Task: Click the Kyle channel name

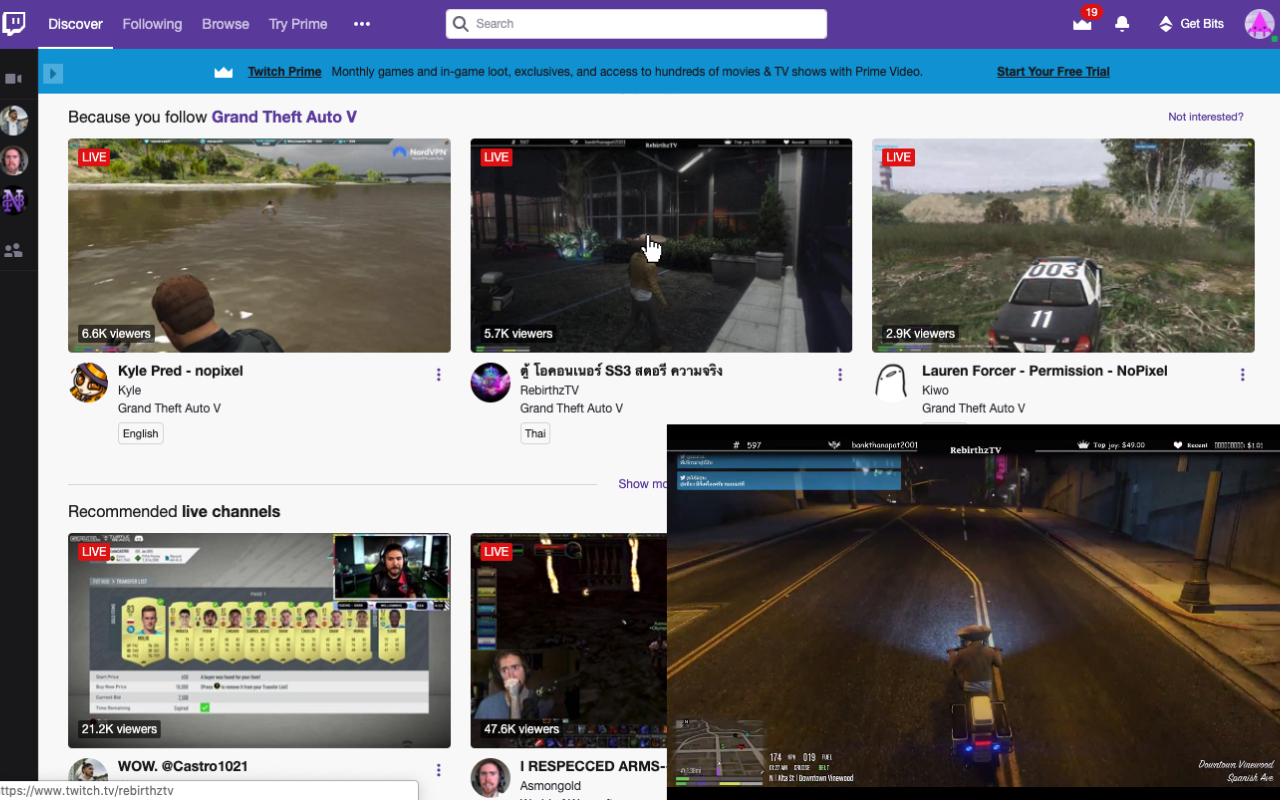Action: coord(129,390)
